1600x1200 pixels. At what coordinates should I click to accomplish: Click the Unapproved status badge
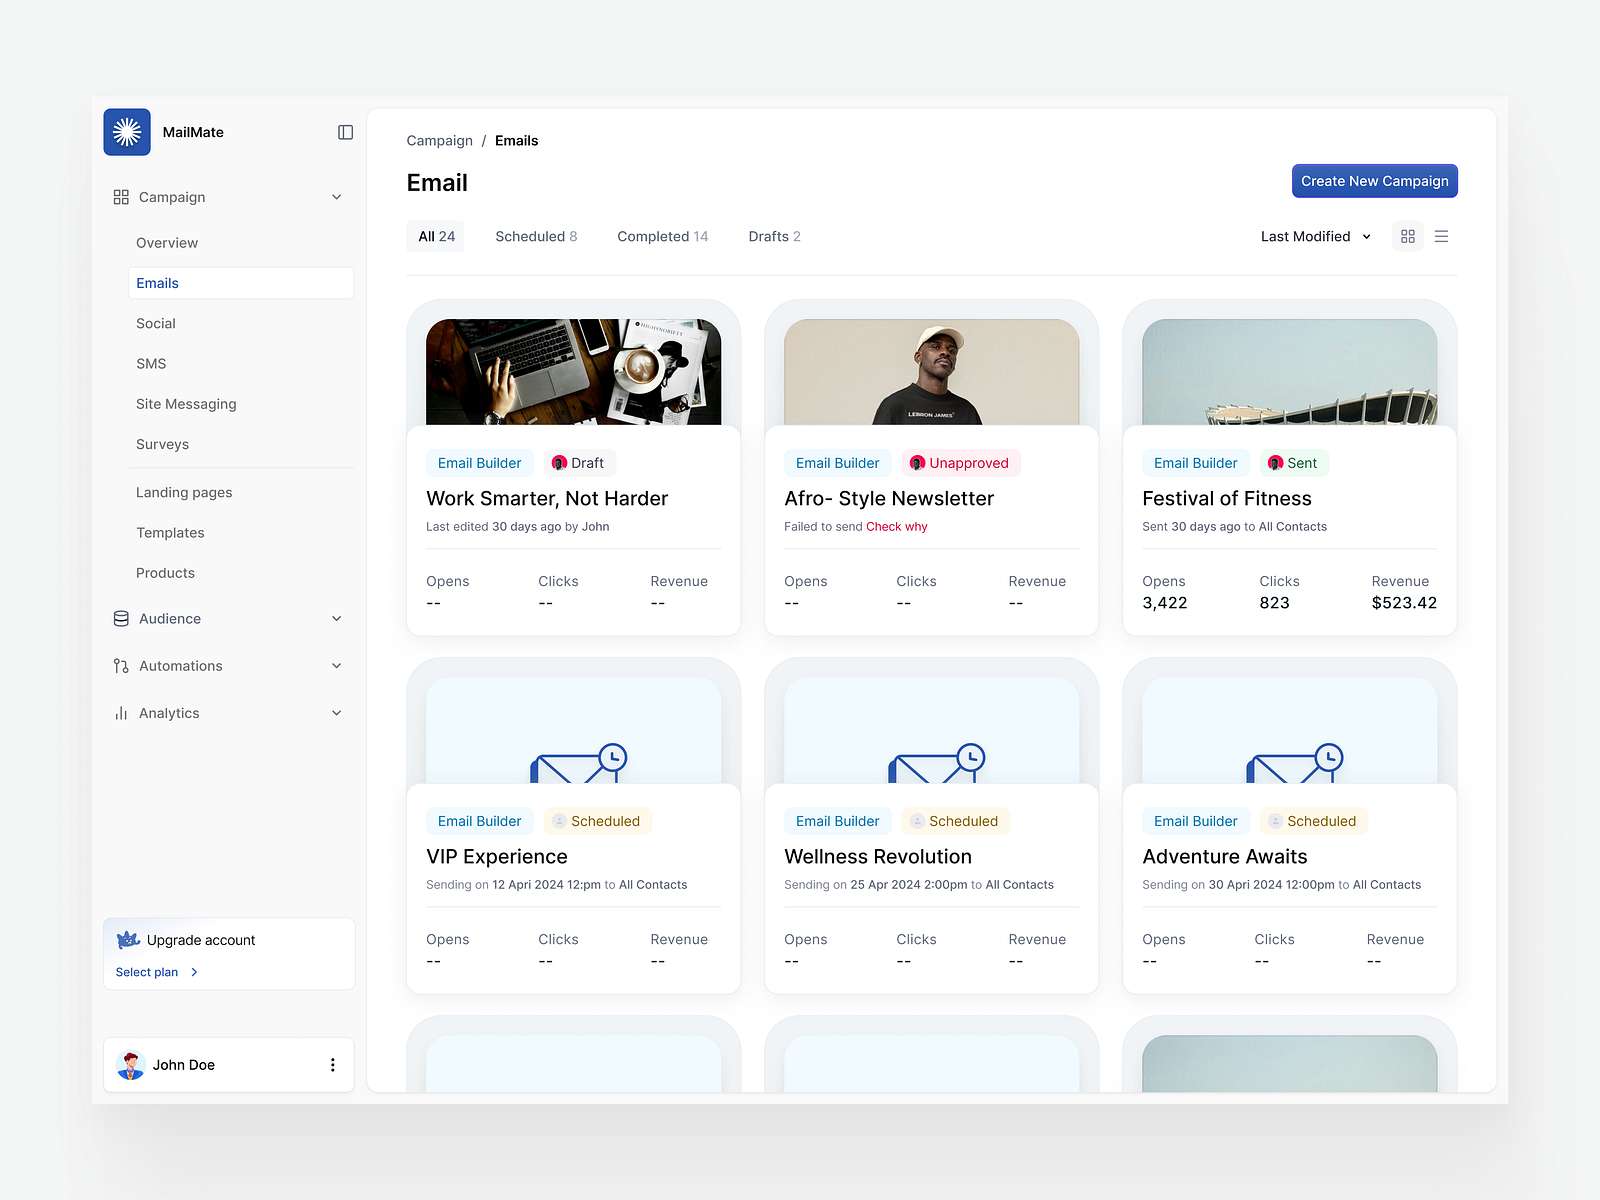pos(961,463)
